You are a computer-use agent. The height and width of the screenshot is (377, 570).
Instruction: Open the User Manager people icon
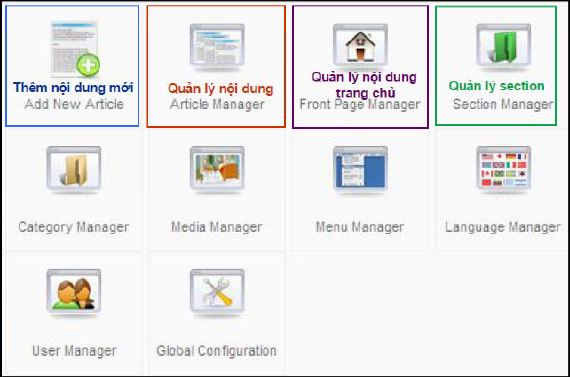click(74, 292)
